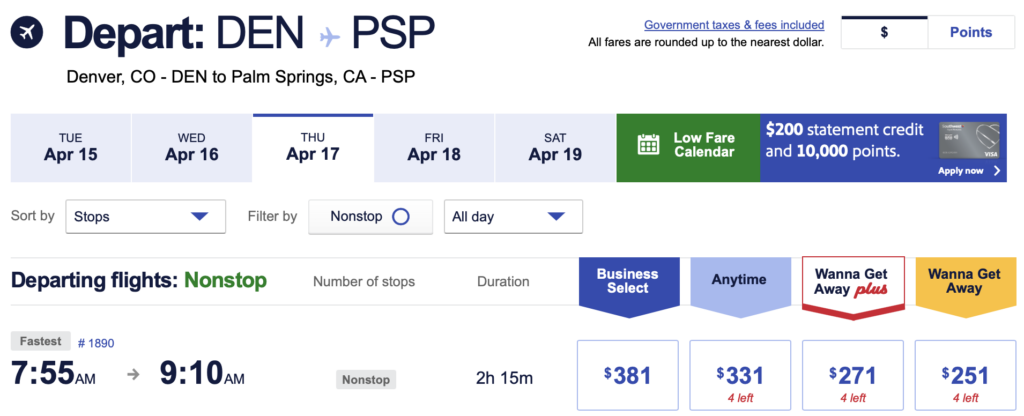This screenshot has width=1024, height=416.
Task: Click the calendar icon on Low Fare Calendar
Action: pos(649,145)
